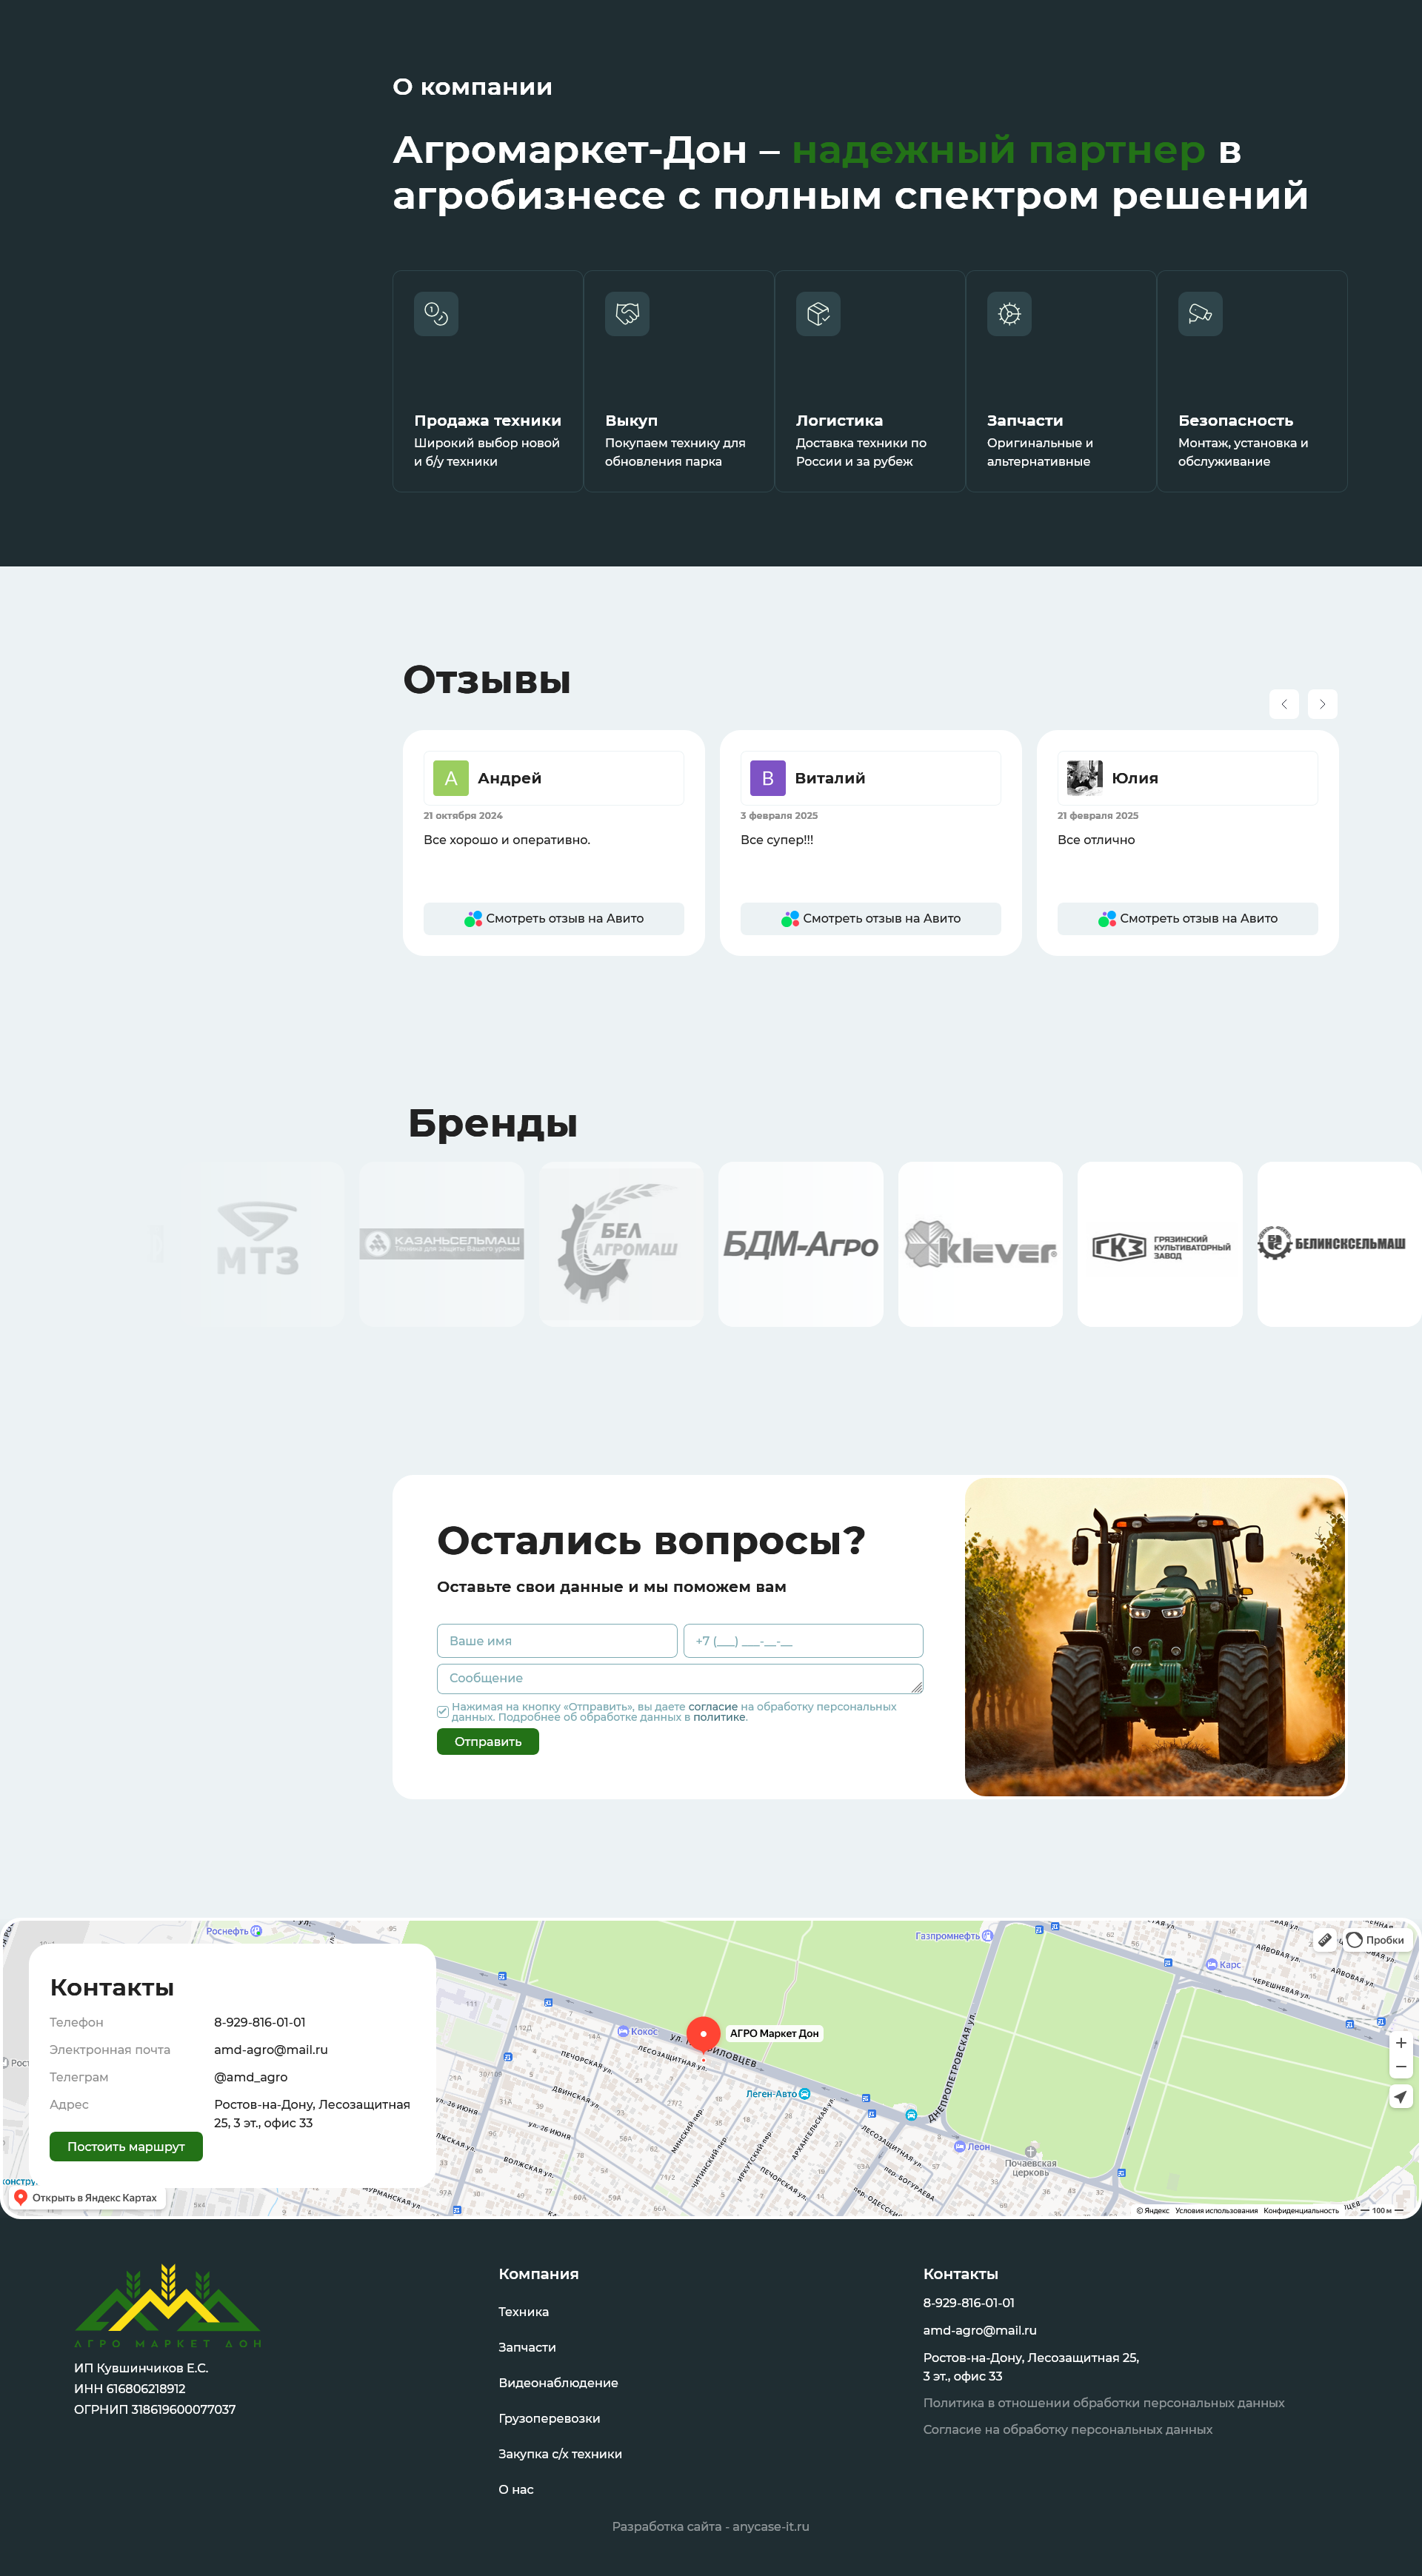Click the Ваше имя input field

(557, 1641)
